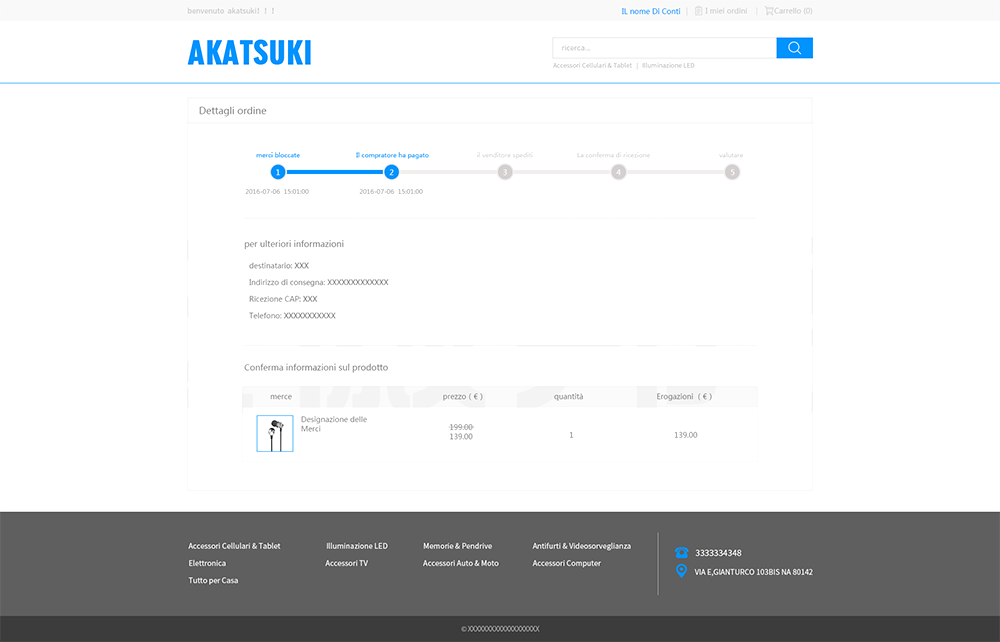Open the earphones product thumbnail
Screen dimensions: 1000x642
275,434
